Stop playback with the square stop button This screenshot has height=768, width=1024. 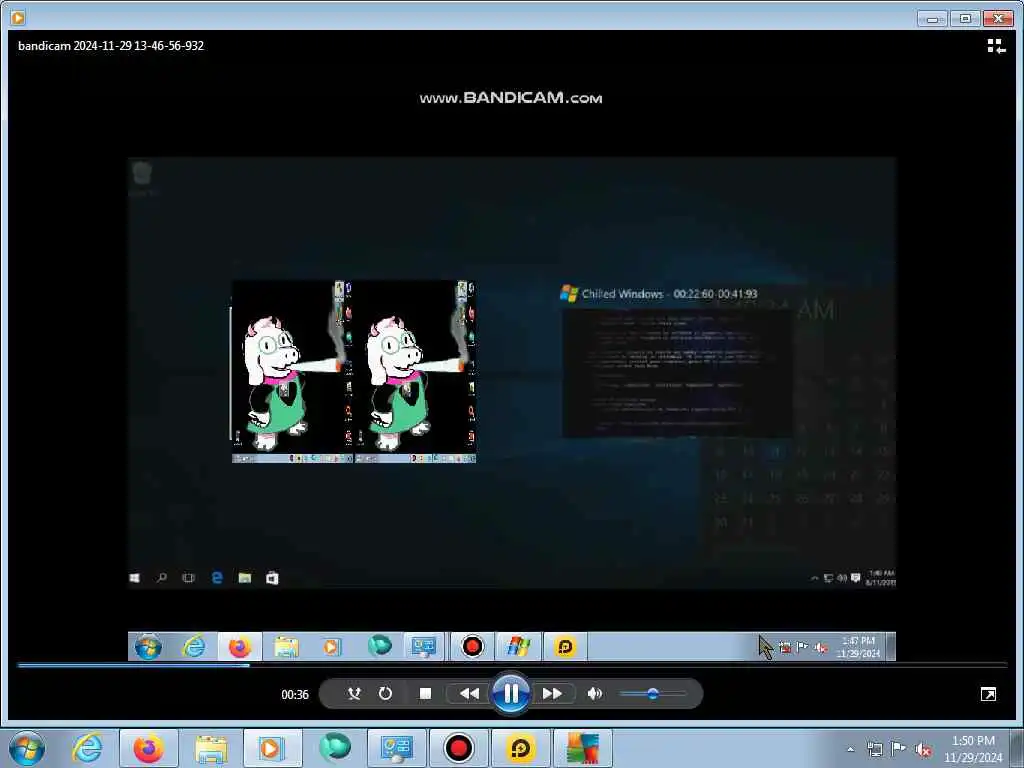[x=425, y=694]
